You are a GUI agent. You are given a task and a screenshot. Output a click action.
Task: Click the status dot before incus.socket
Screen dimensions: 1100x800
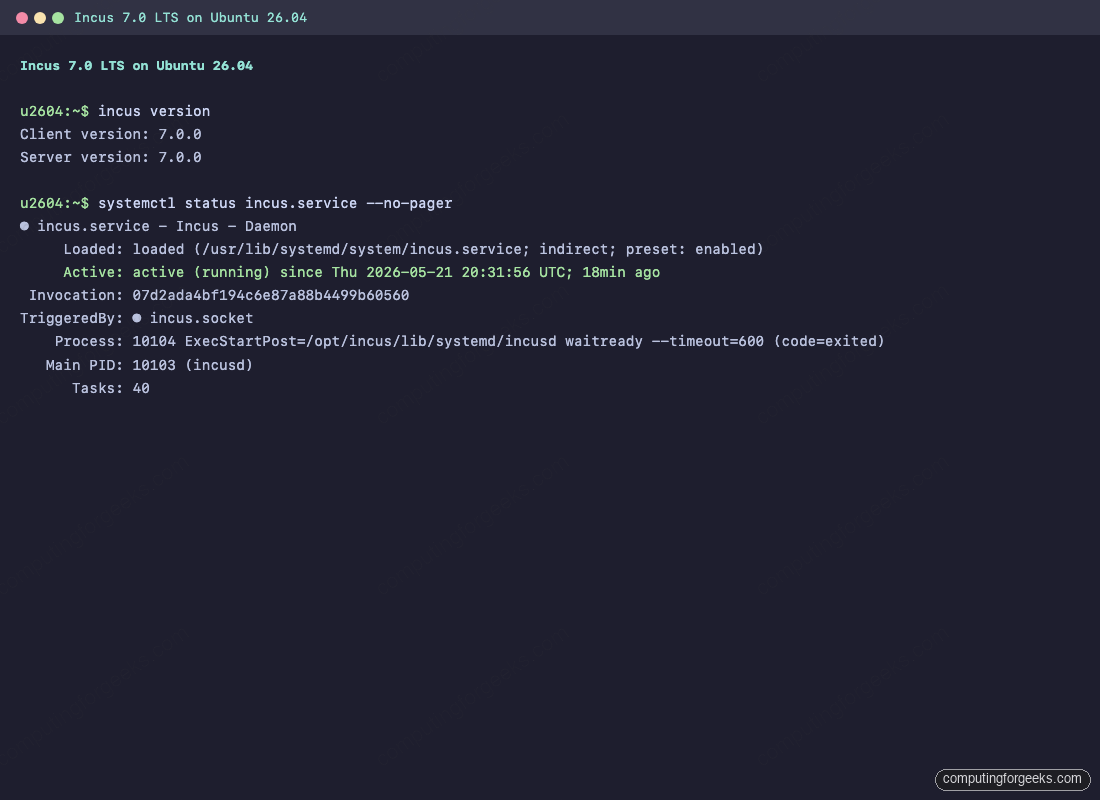[137, 318]
